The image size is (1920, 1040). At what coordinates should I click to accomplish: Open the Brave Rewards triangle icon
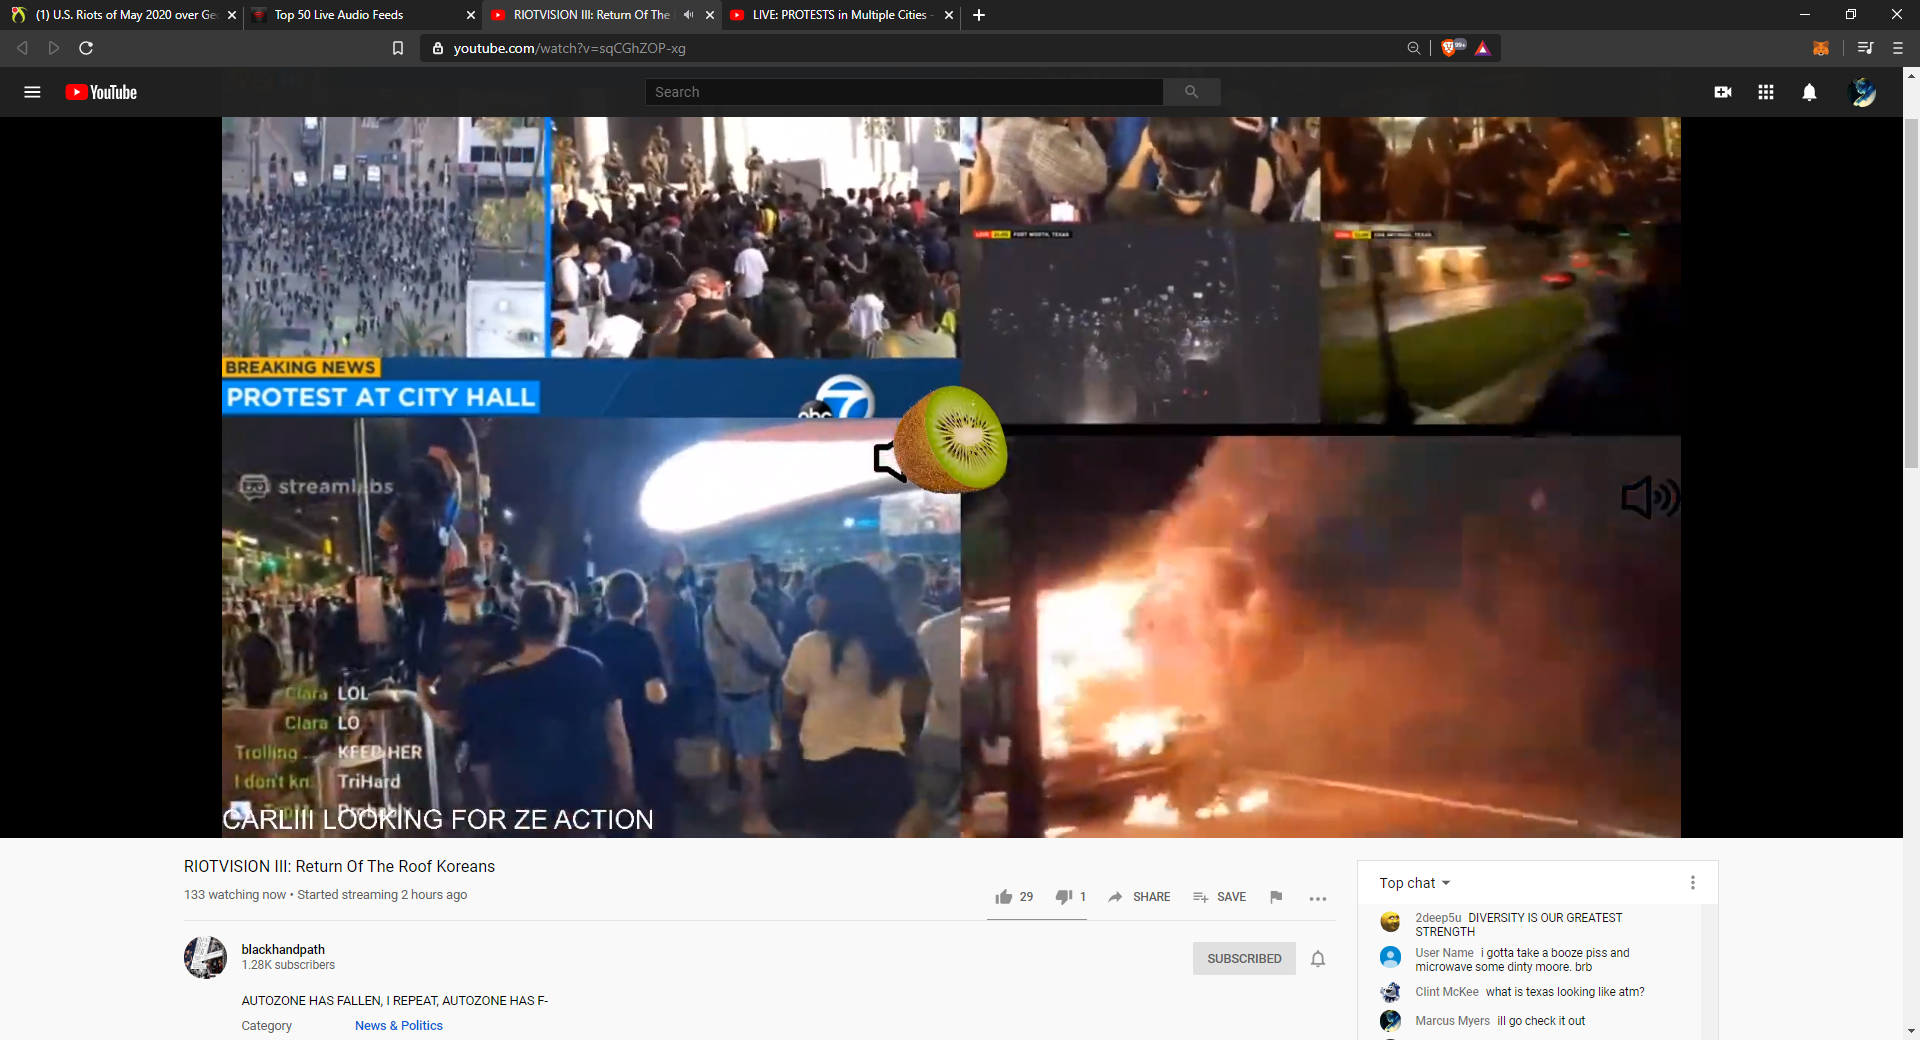click(x=1483, y=48)
